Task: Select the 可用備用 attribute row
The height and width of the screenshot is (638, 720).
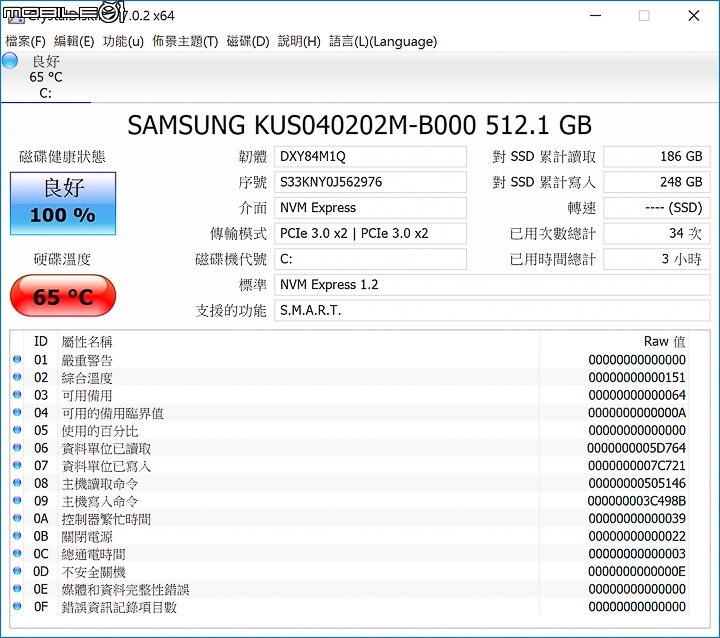Action: coord(349,395)
